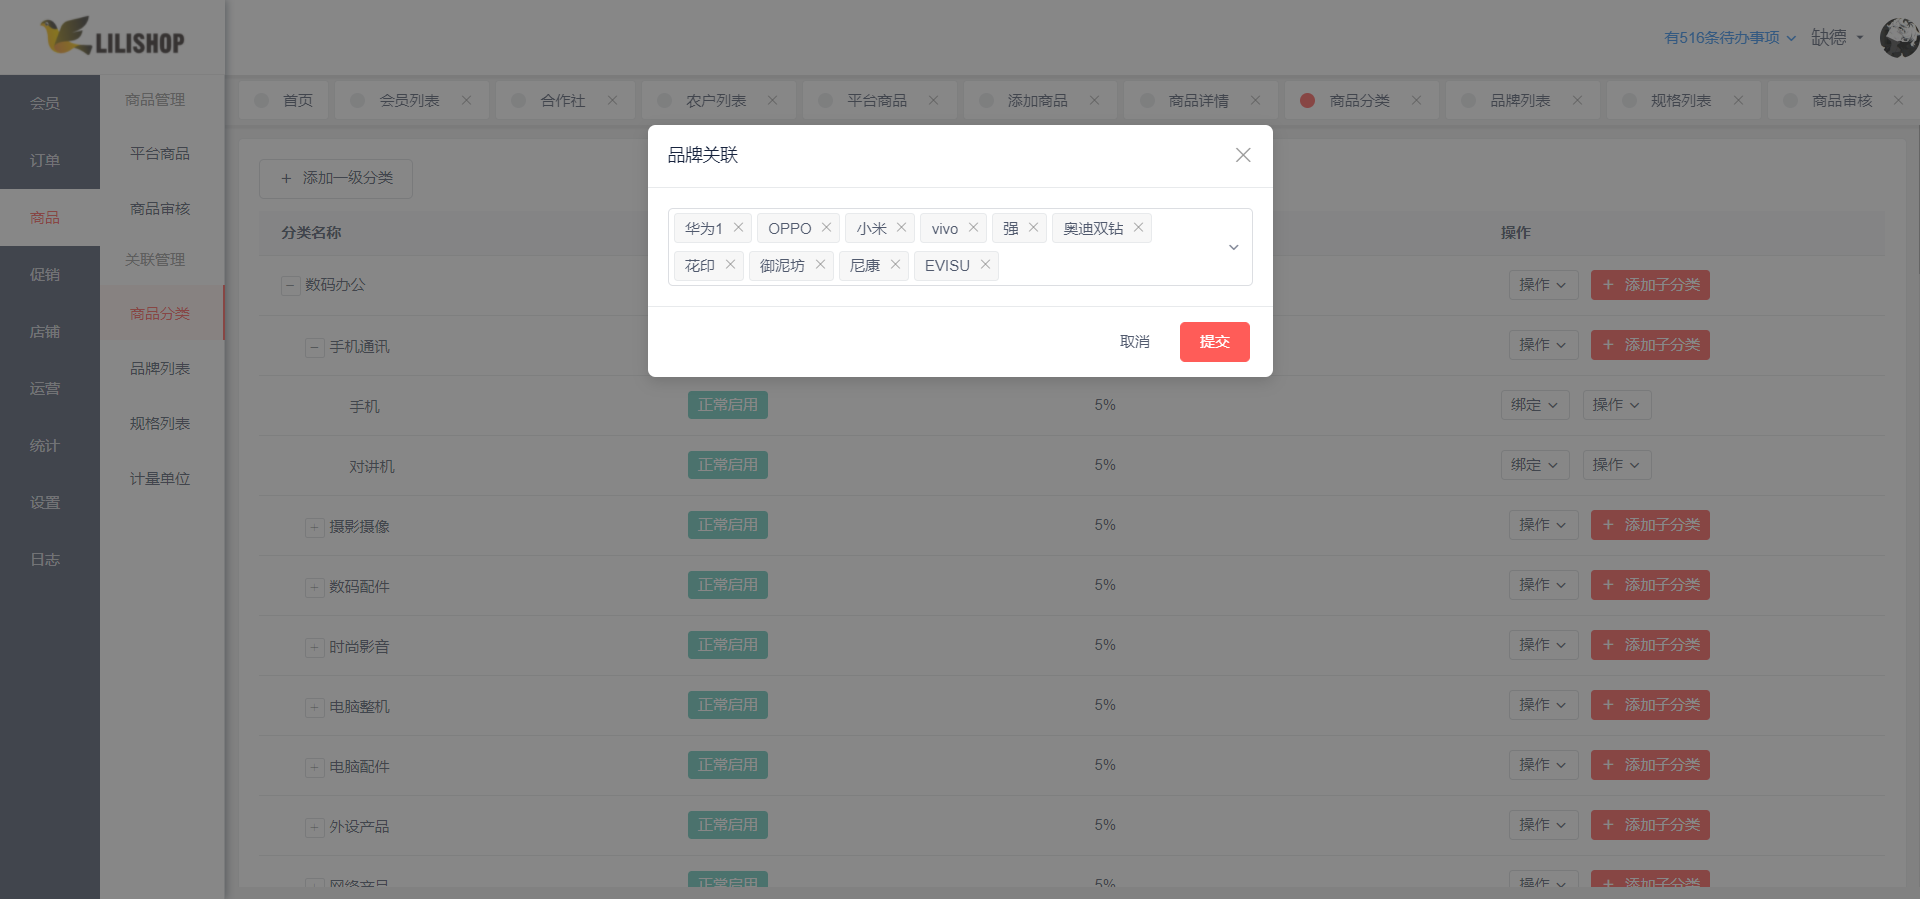The image size is (1920, 899).
Task: Open 操作 dropdown for 数码办公 row
Action: 1543,285
